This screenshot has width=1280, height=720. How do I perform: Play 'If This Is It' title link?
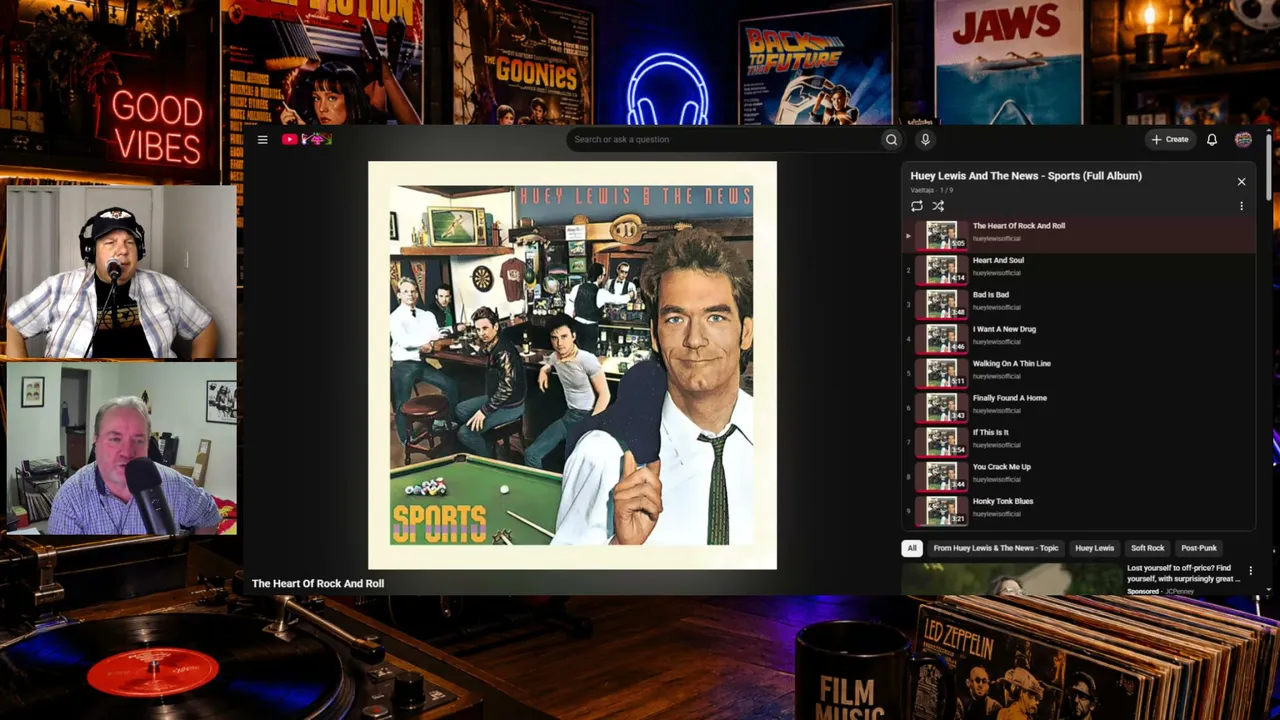click(991, 433)
